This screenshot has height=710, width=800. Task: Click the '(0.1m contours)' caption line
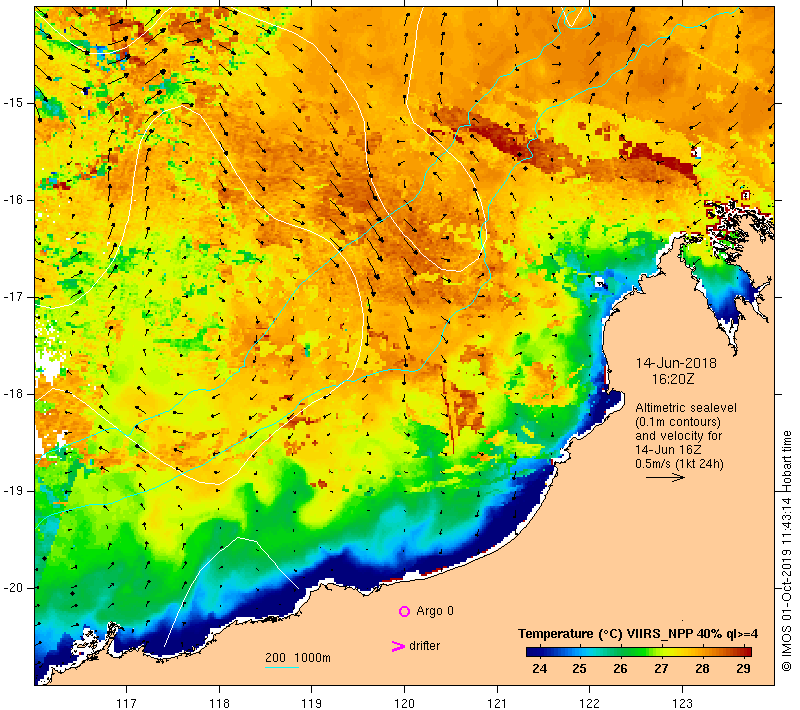point(678,422)
